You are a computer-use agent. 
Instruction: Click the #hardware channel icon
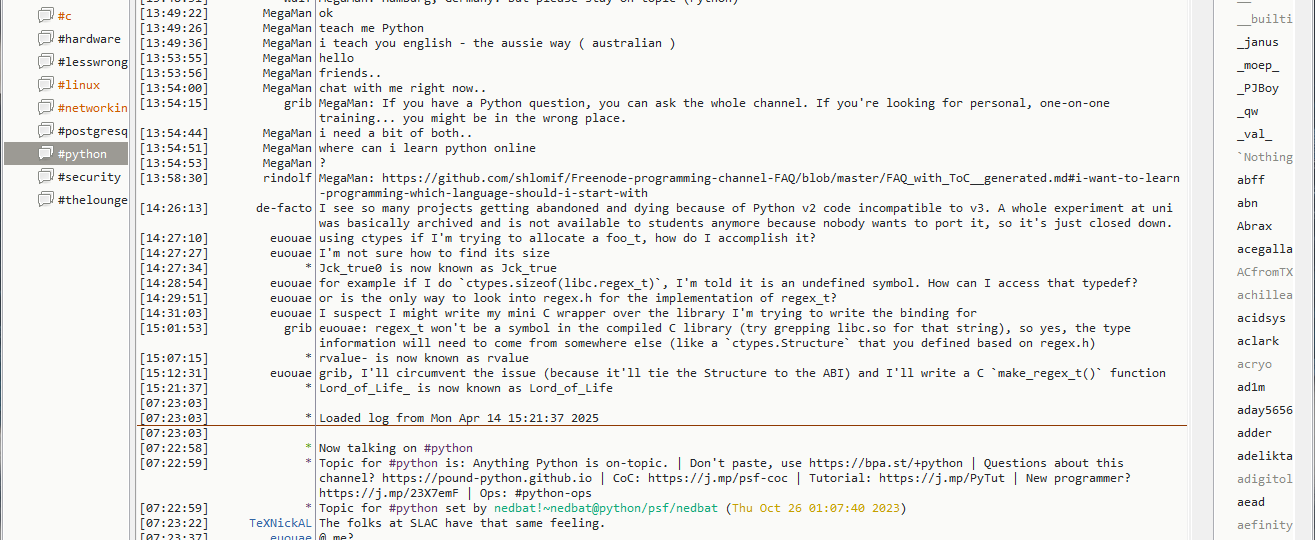tap(45, 39)
